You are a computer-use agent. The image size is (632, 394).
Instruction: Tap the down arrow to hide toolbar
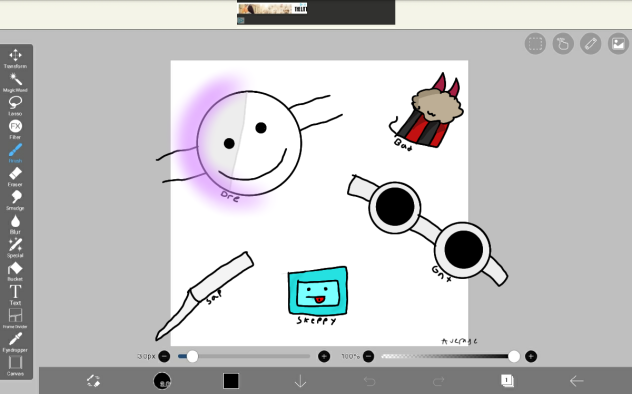[300, 381]
